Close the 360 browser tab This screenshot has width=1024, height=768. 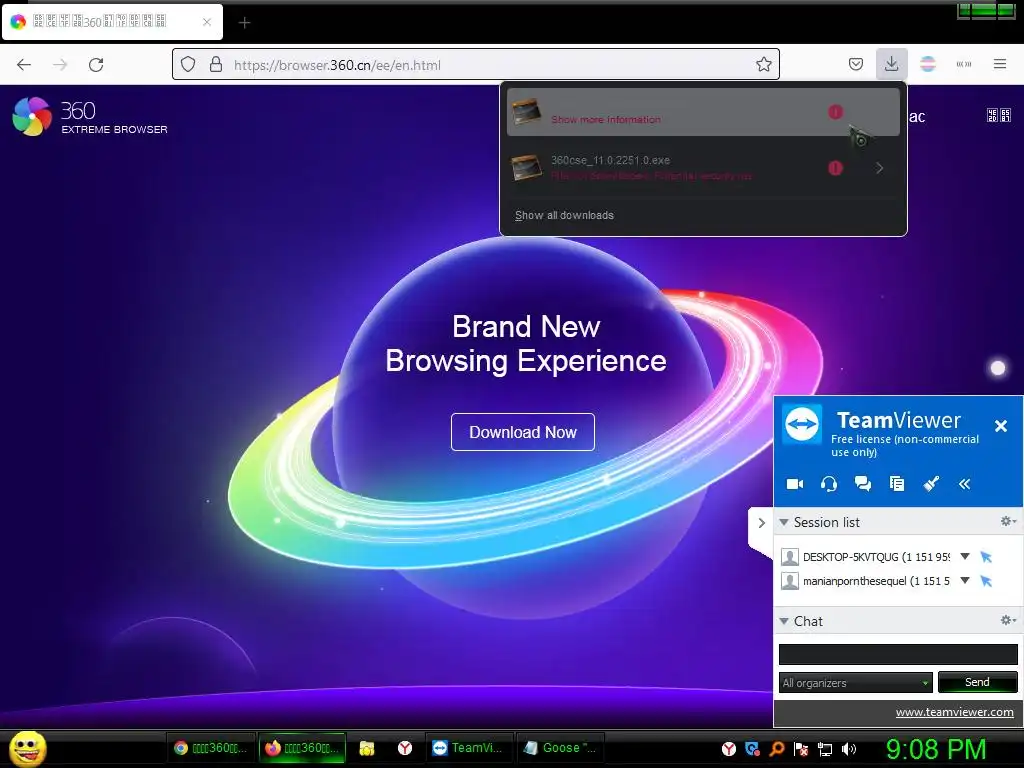coord(207,22)
